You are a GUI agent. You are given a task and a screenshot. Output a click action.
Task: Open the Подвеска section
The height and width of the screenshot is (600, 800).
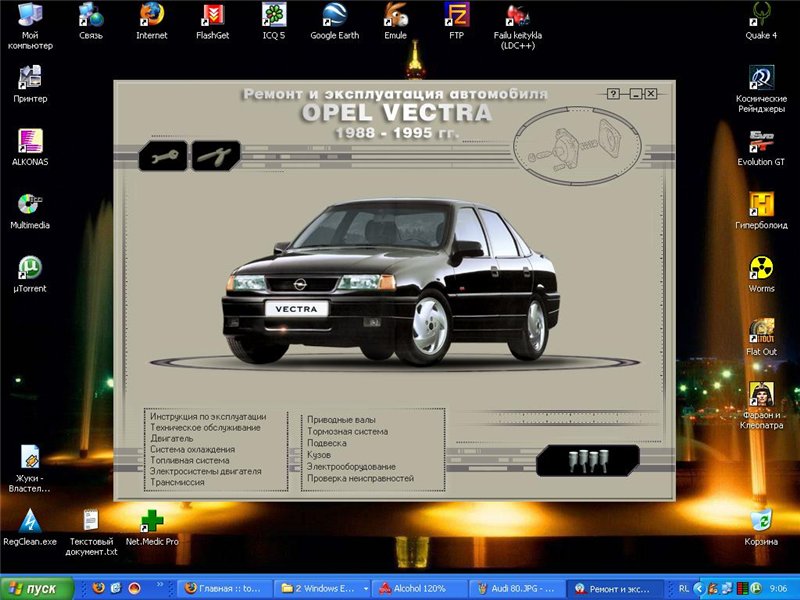(327, 443)
